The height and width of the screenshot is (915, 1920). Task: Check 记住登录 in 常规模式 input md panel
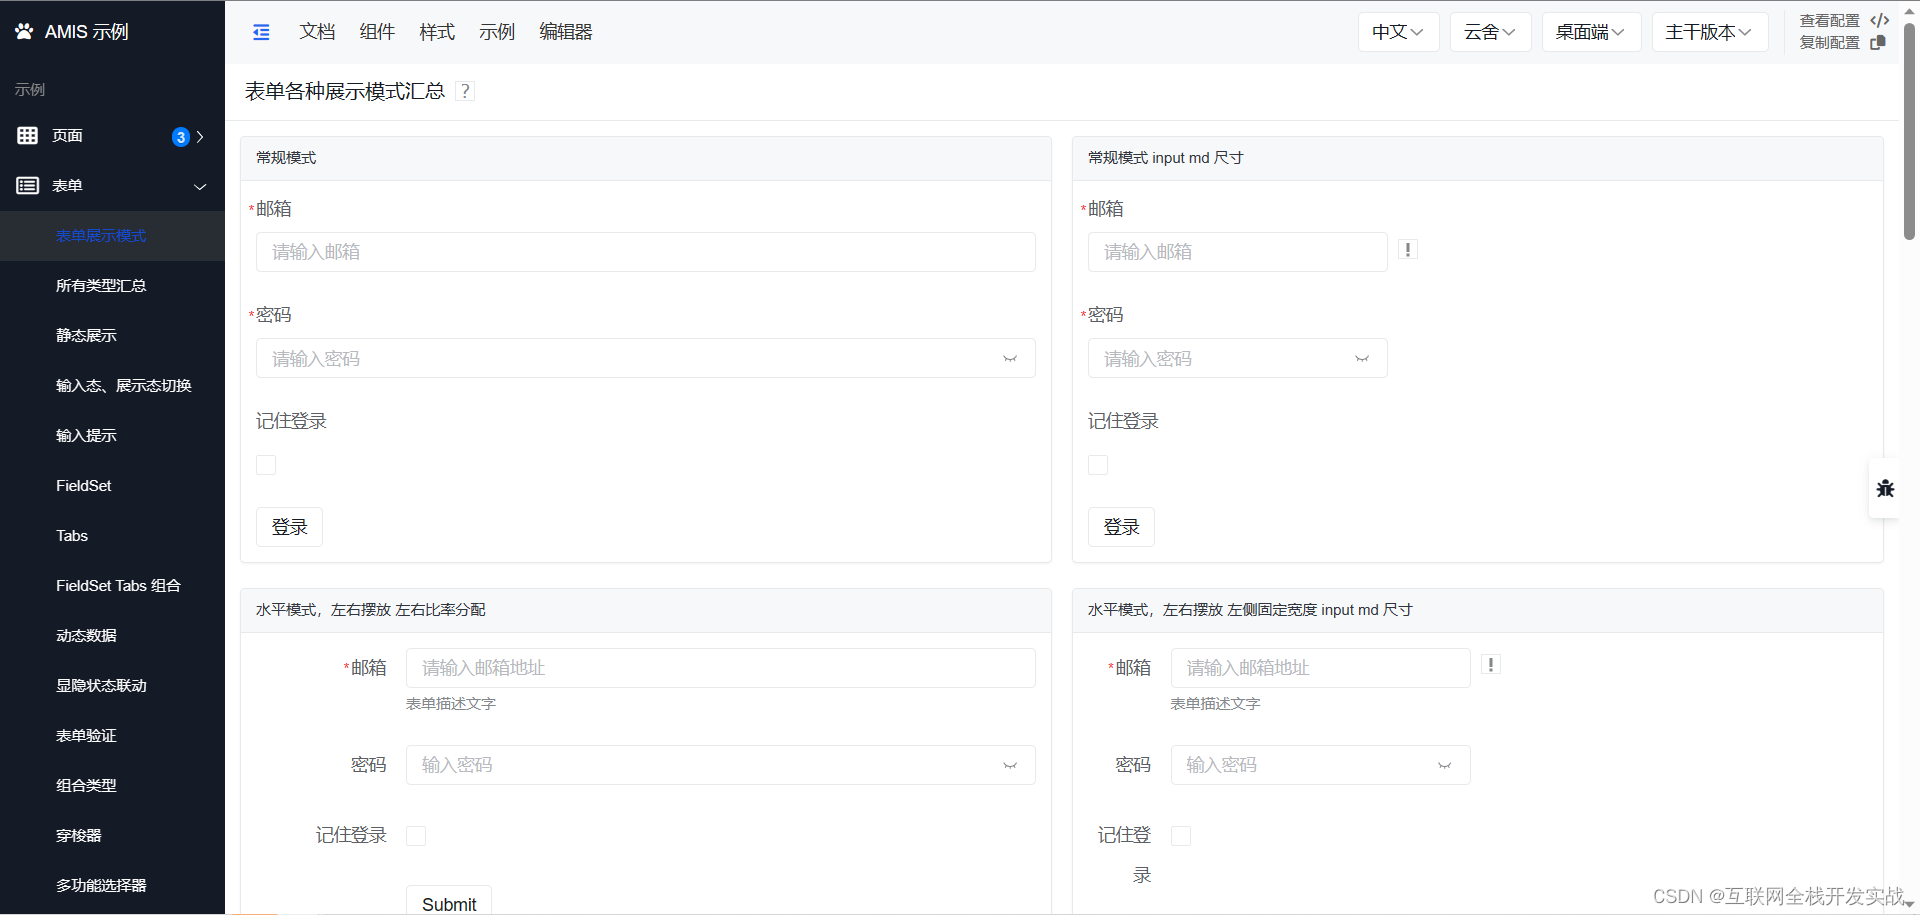coord(1098,465)
